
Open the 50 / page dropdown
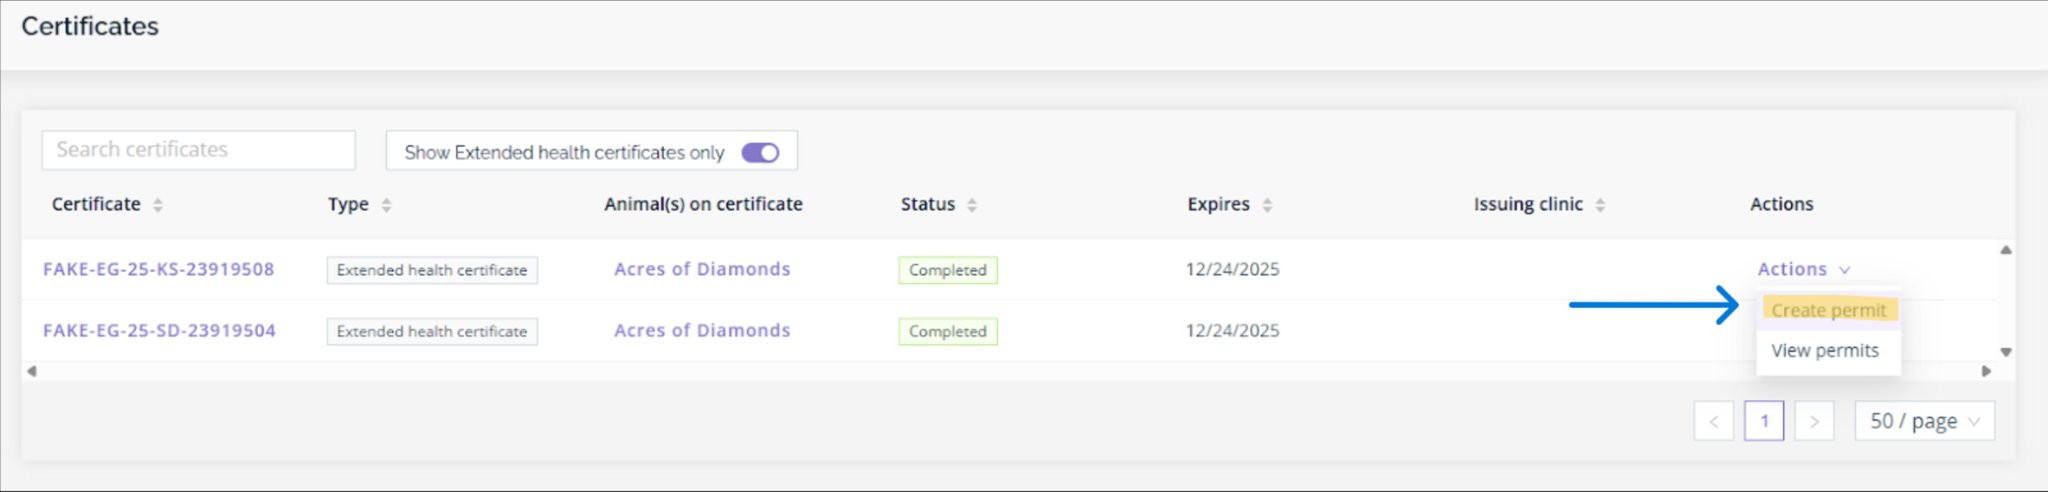pyautogui.click(x=1924, y=421)
